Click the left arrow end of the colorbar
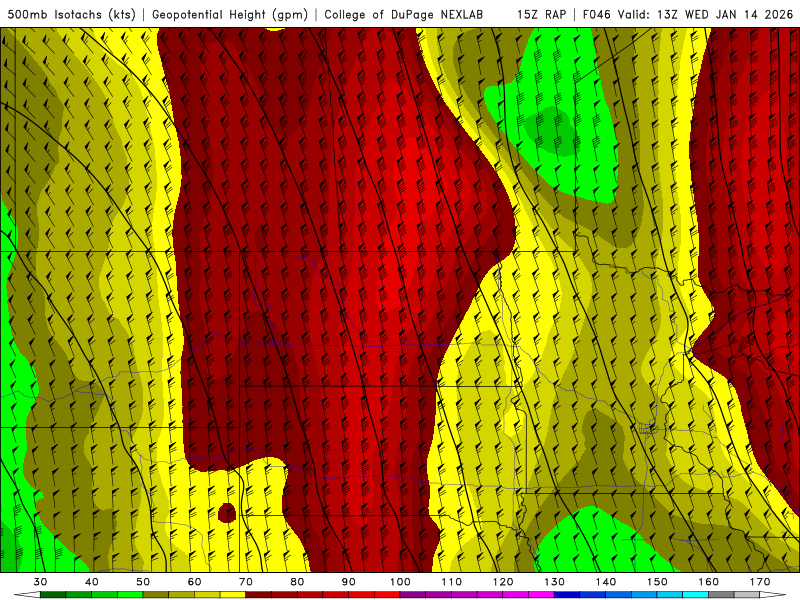The image size is (800, 600). (x=27, y=595)
